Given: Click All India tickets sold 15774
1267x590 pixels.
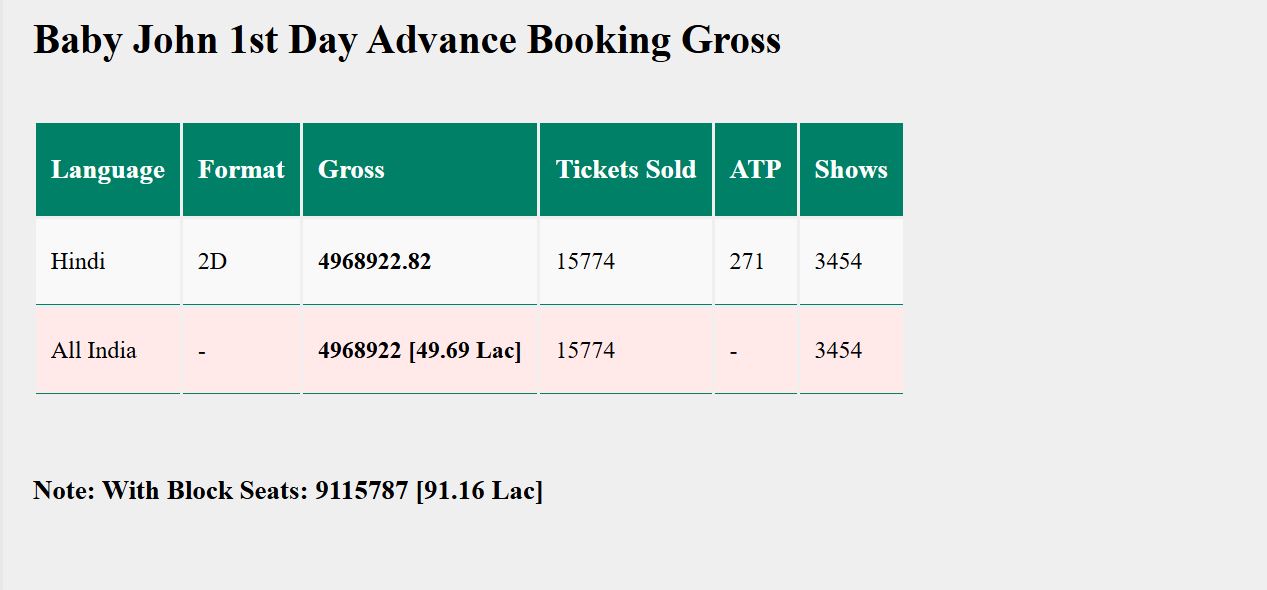Looking at the screenshot, I should (586, 351).
